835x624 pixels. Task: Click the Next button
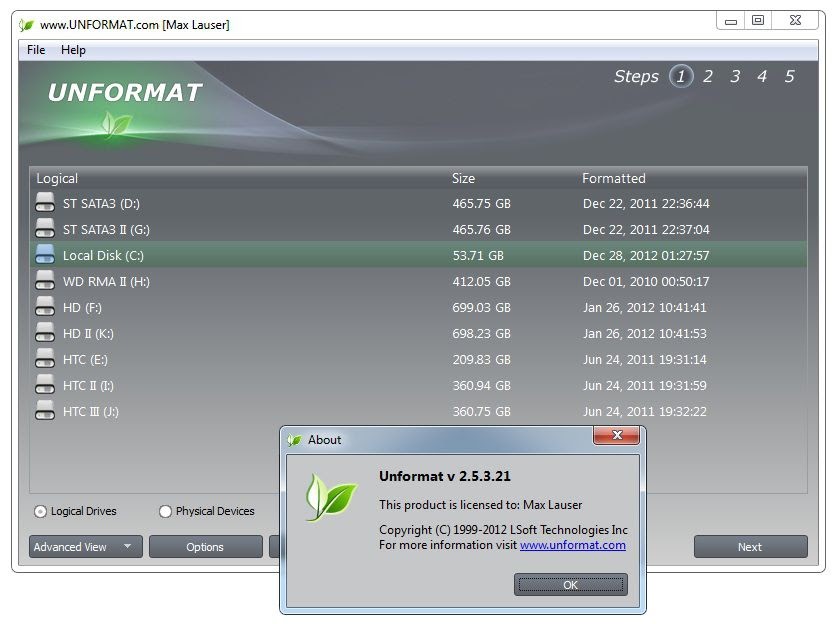coord(750,547)
